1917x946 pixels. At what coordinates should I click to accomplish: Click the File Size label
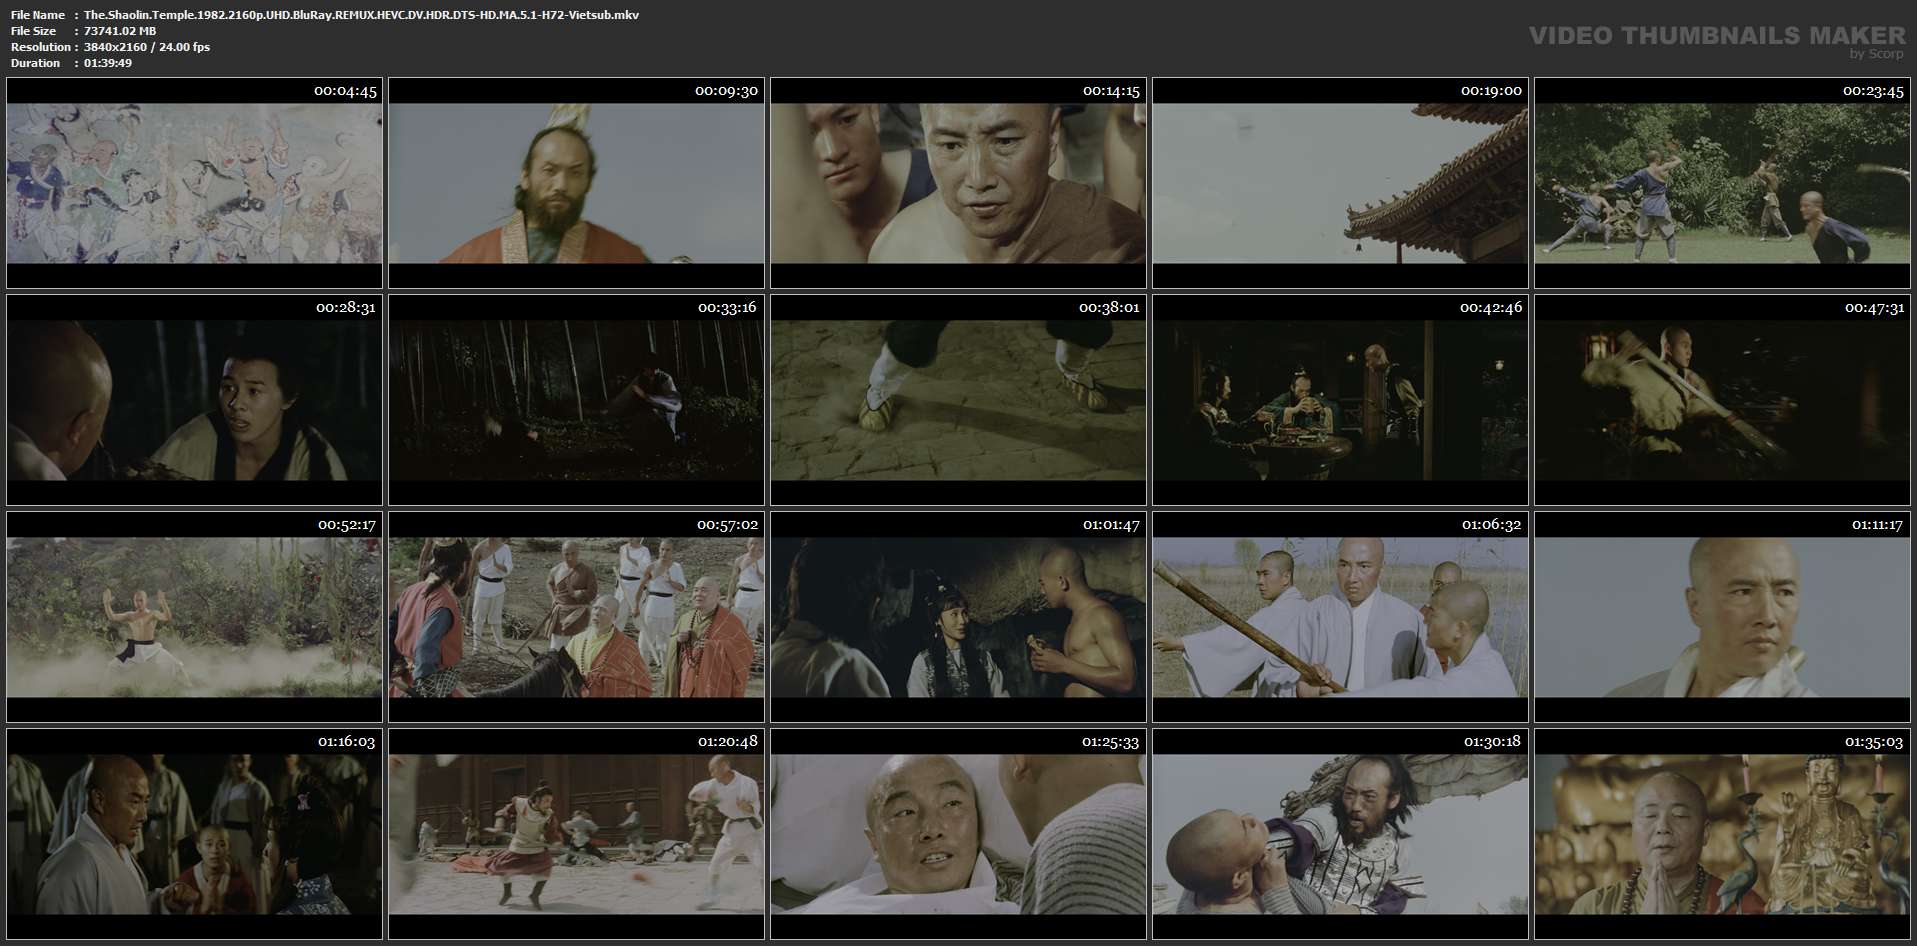click(34, 31)
